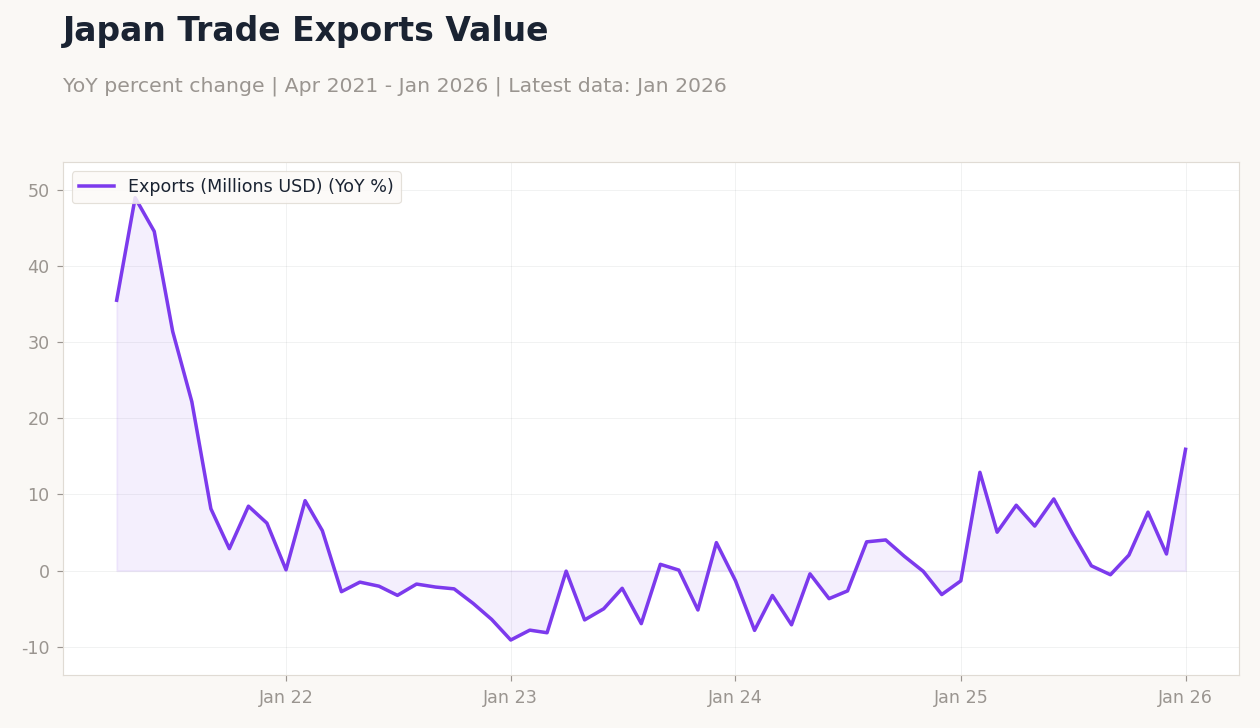Click the y-axis label 20
1260x728 pixels.
[x=38, y=419]
